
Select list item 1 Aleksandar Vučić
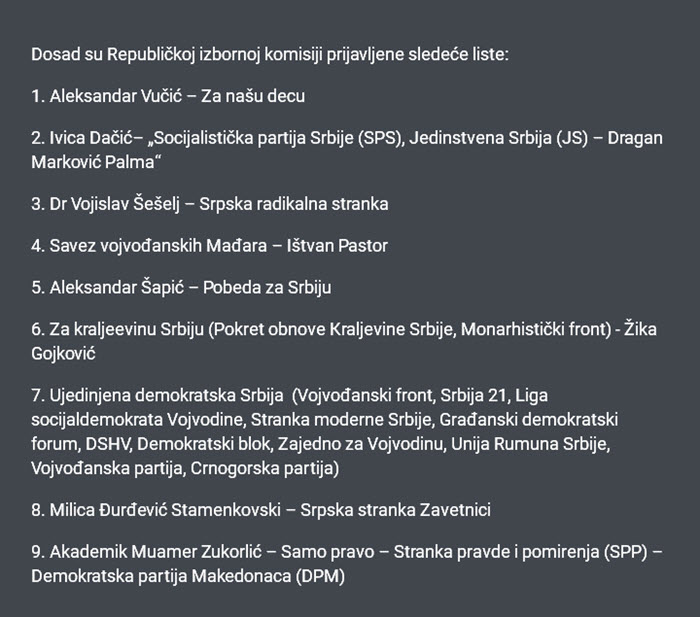(168, 96)
